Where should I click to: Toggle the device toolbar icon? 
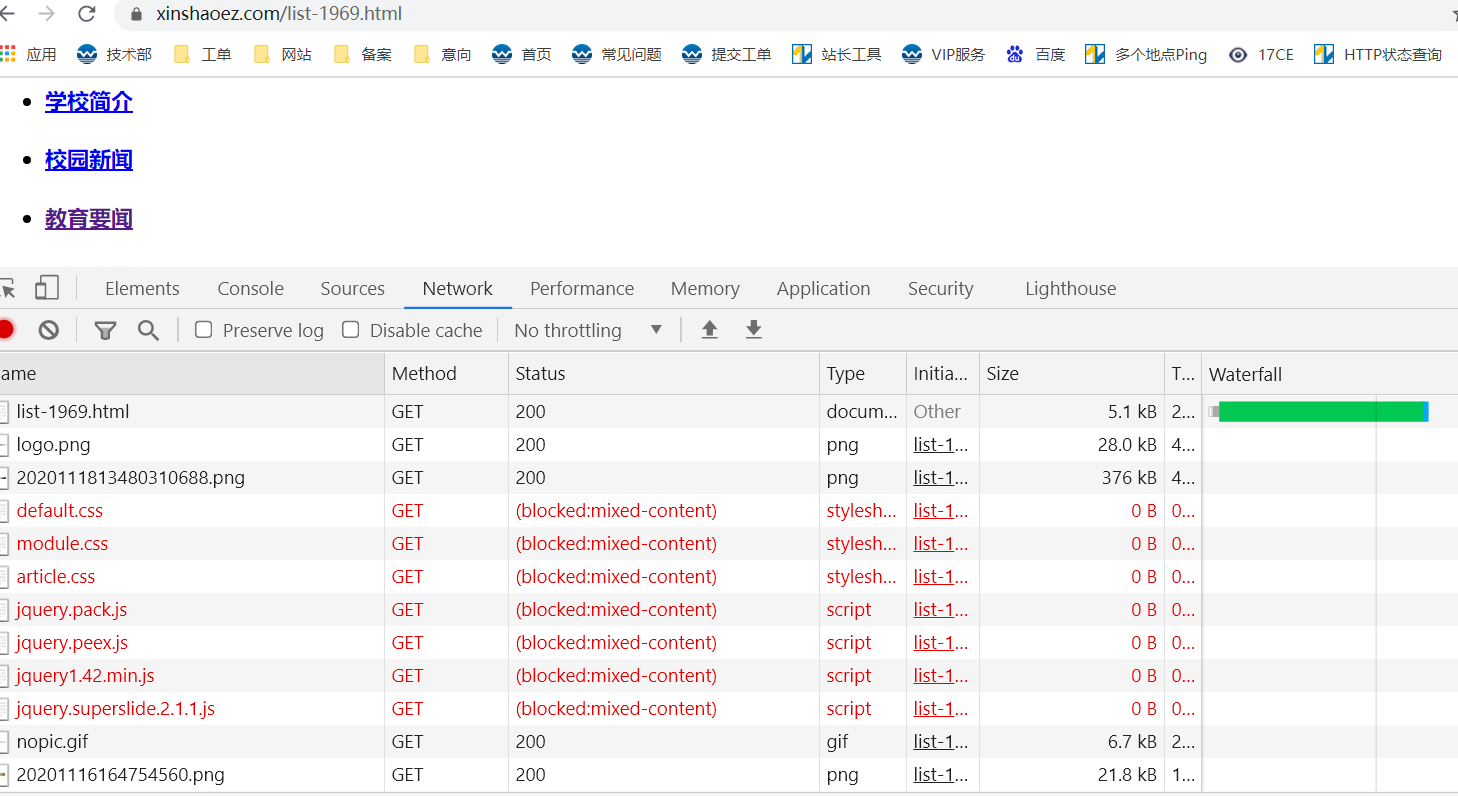(x=47, y=289)
